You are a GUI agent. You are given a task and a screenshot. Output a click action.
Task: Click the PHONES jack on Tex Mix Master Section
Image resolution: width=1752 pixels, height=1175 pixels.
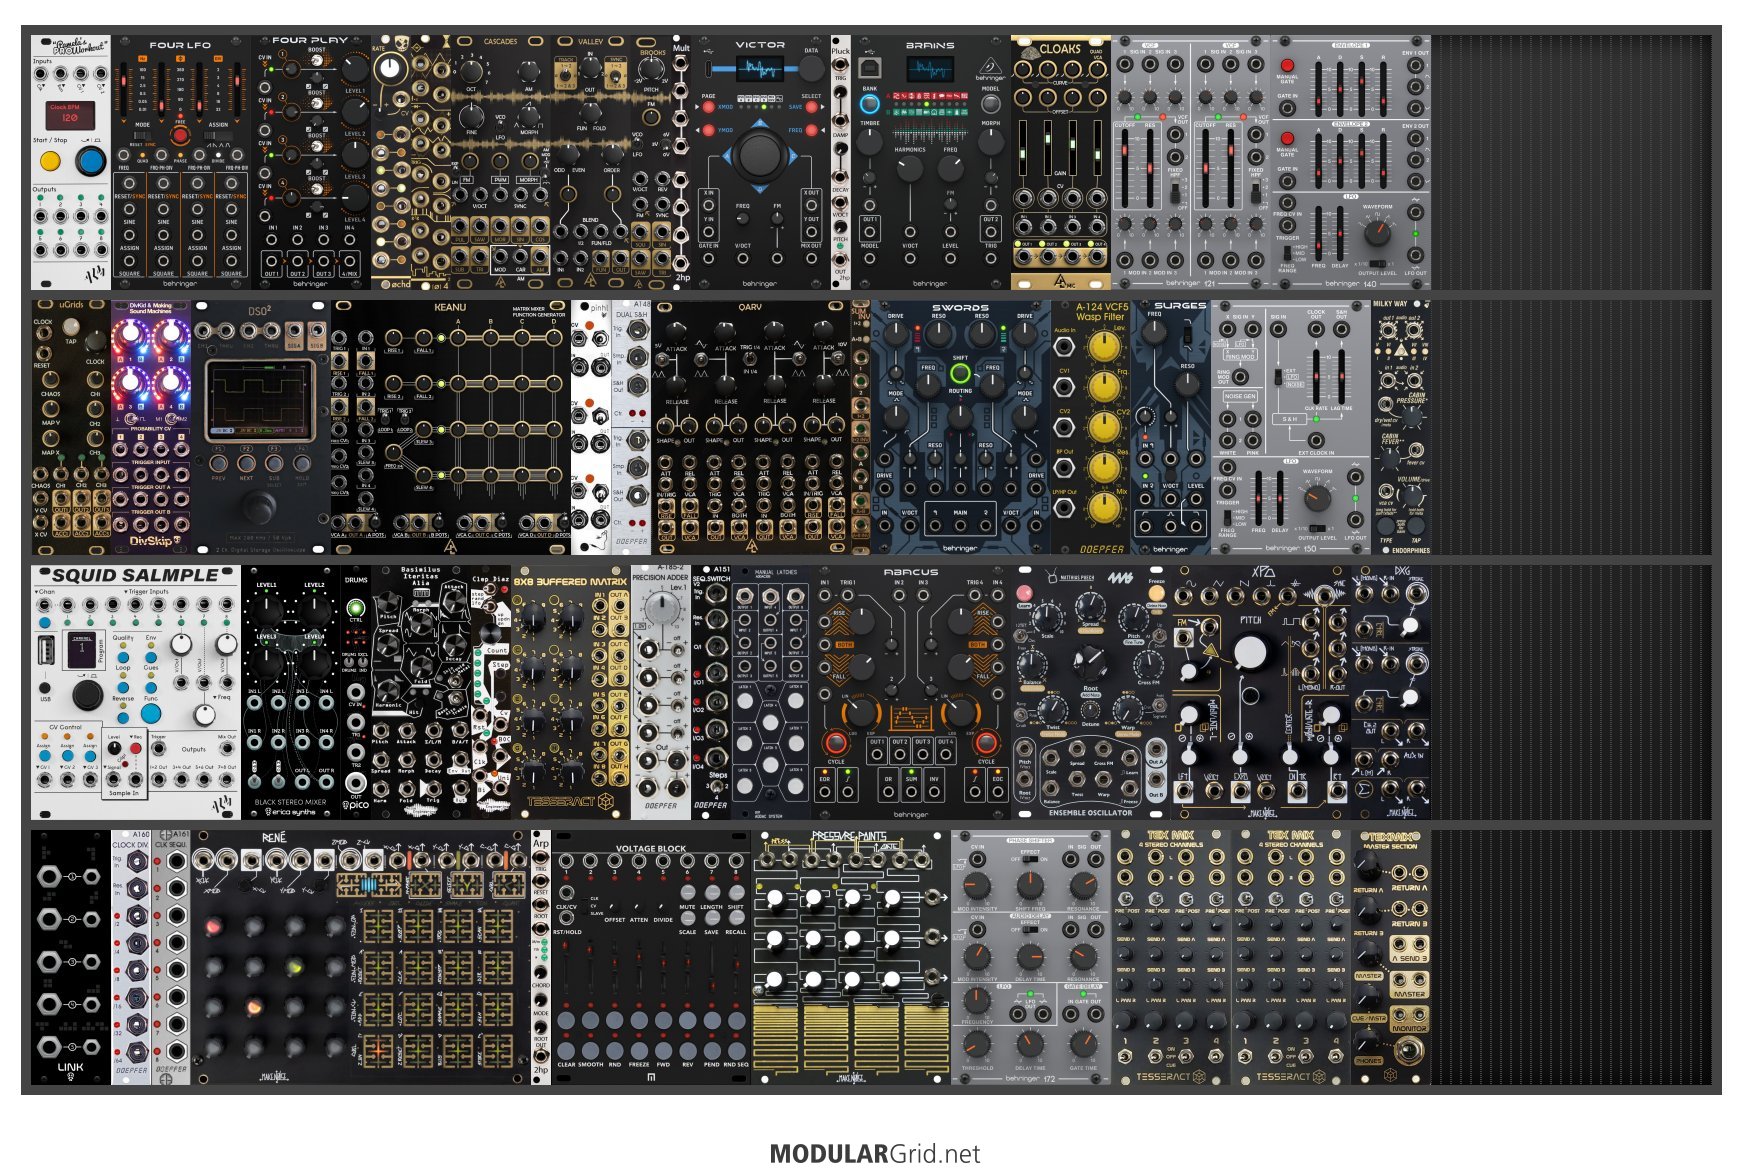coord(1410,1050)
